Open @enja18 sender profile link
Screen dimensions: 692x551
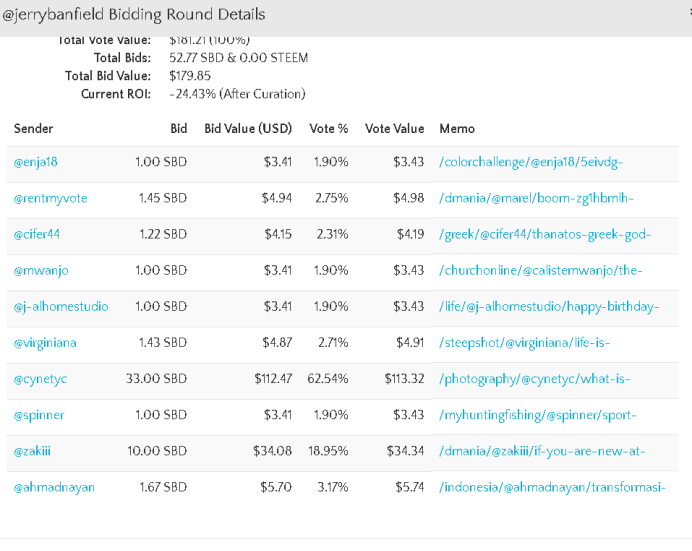coord(37,162)
